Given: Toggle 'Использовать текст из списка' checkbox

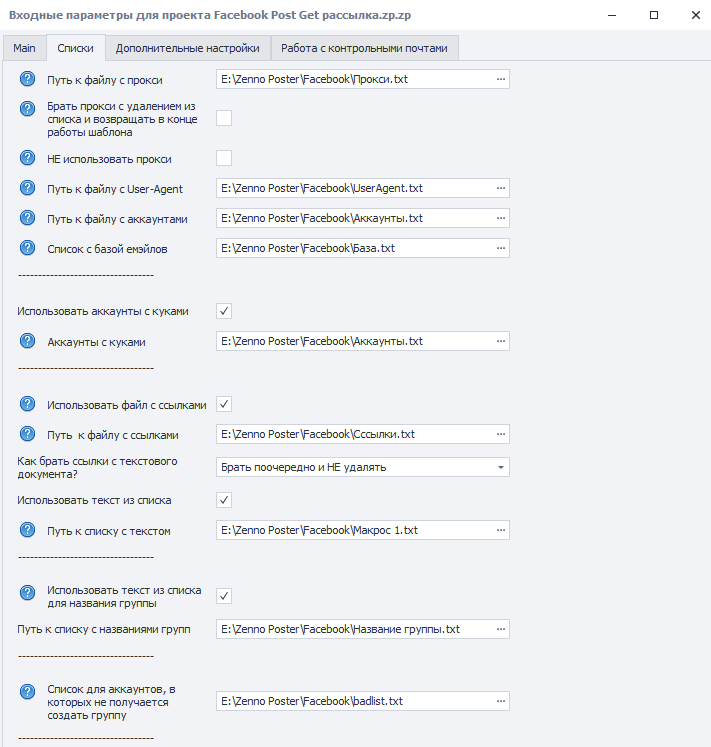Looking at the screenshot, I should [224, 500].
